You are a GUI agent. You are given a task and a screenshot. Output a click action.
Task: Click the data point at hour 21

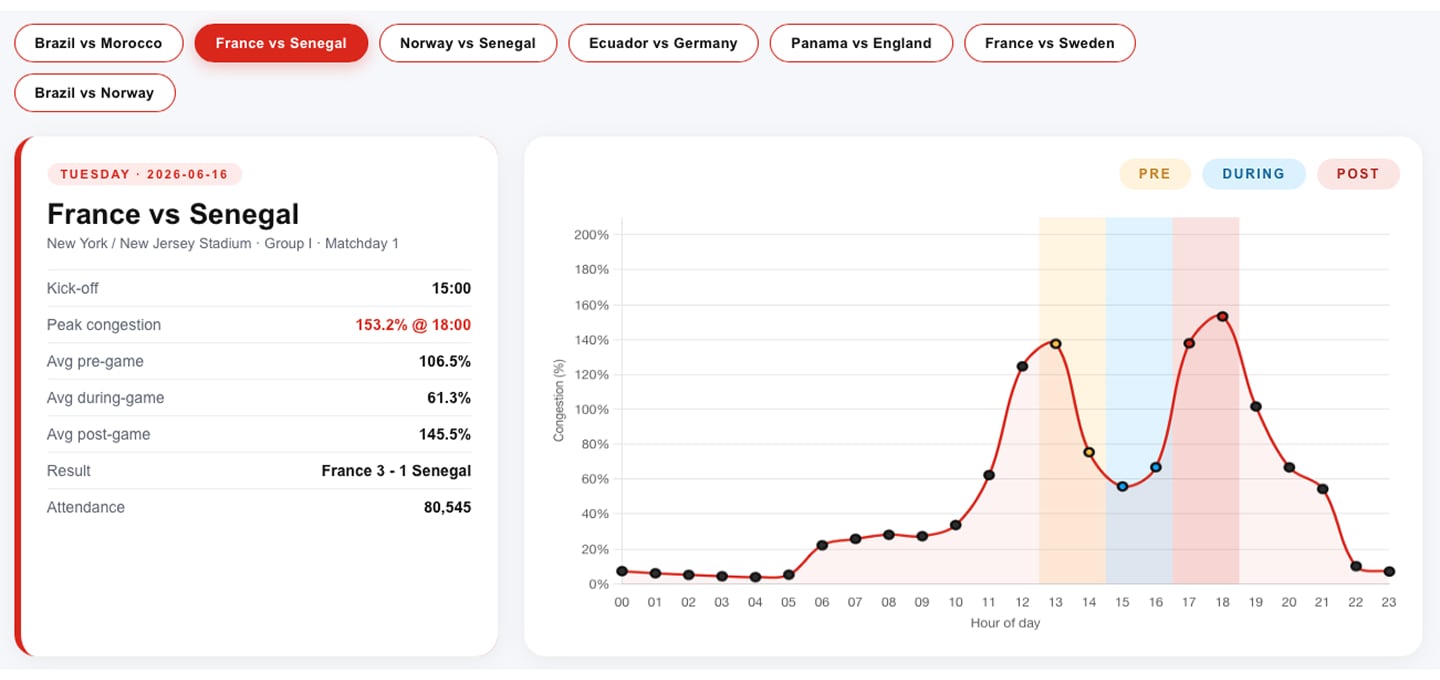click(x=1322, y=489)
